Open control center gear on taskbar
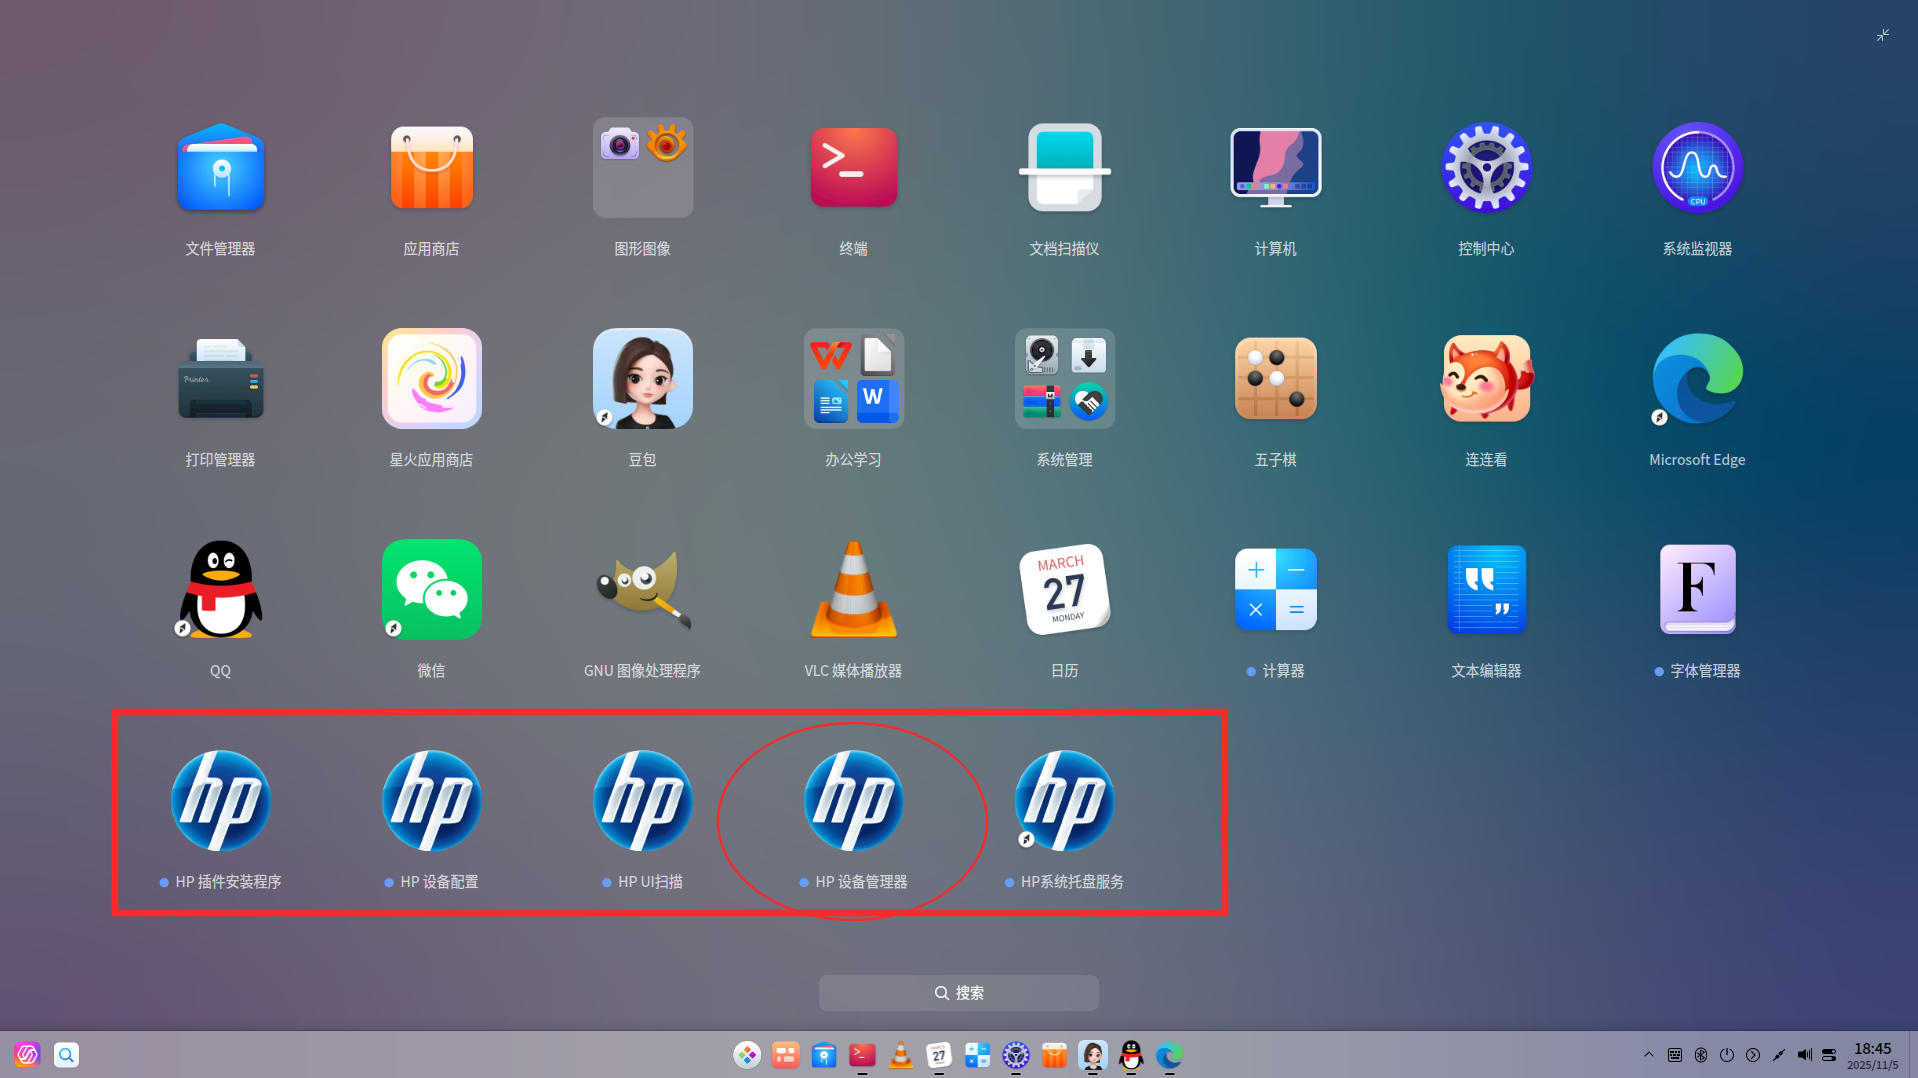Viewport: 1918px width, 1078px height. (1016, 1055)
